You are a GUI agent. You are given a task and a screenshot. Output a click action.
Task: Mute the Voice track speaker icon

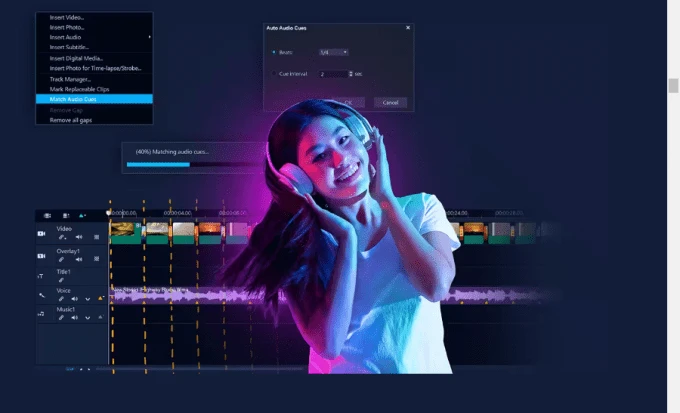pyautogui.click(x=75, y=299)
